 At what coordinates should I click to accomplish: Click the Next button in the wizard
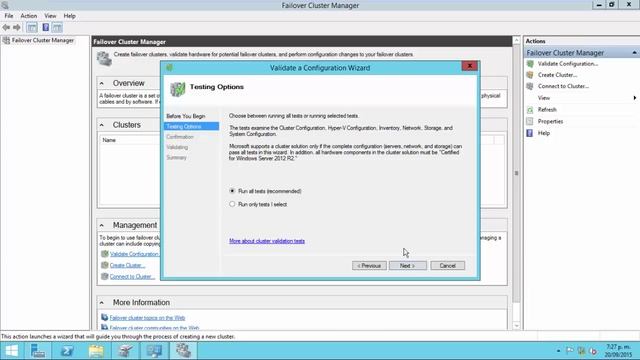pos(407,266)
